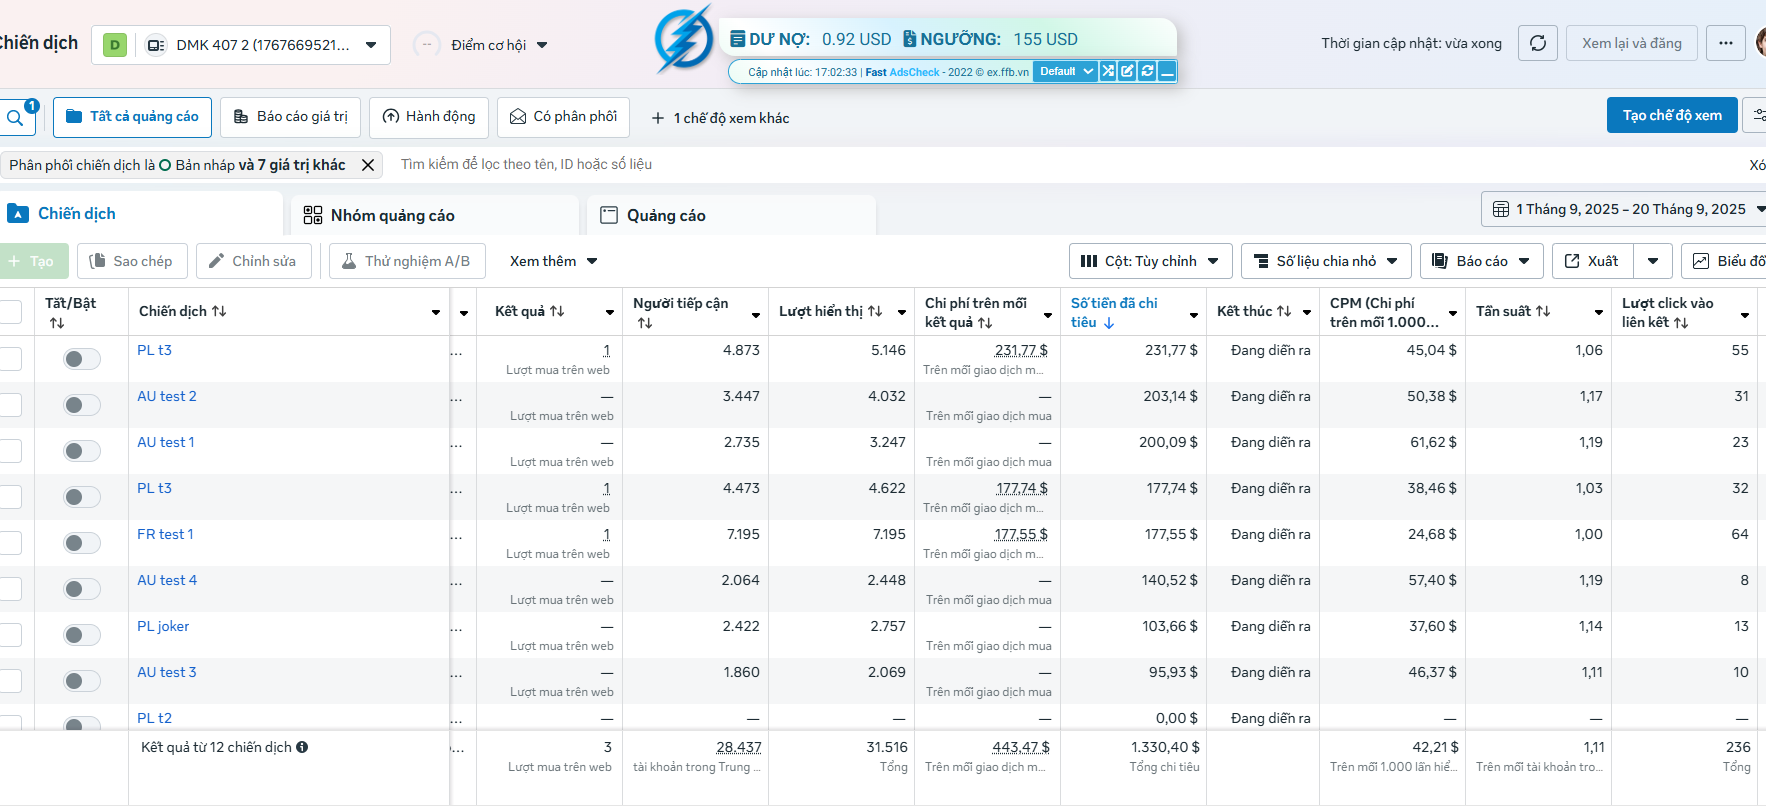This screenshot has height=807, width=1766.
Task: Click the Tạo chế độ xem button
Action: click(1671, 115)
